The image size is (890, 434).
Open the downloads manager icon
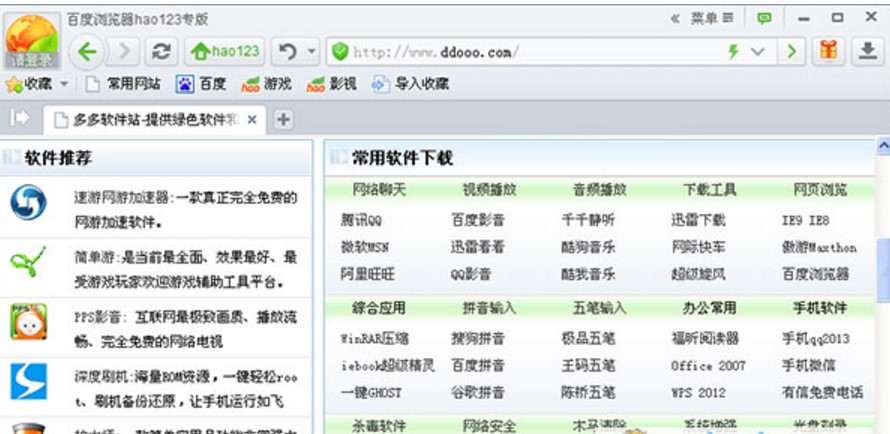867,52
